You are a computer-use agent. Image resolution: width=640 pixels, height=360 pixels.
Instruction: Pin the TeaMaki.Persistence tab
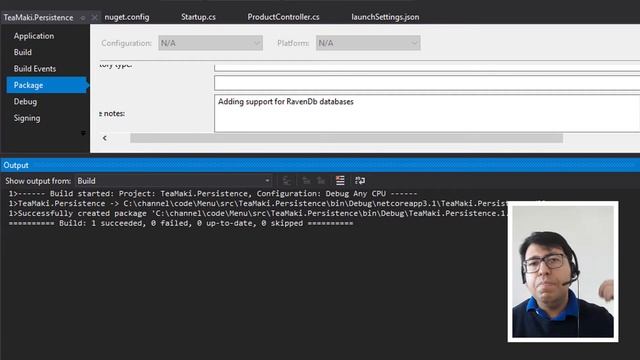(83, 18)
